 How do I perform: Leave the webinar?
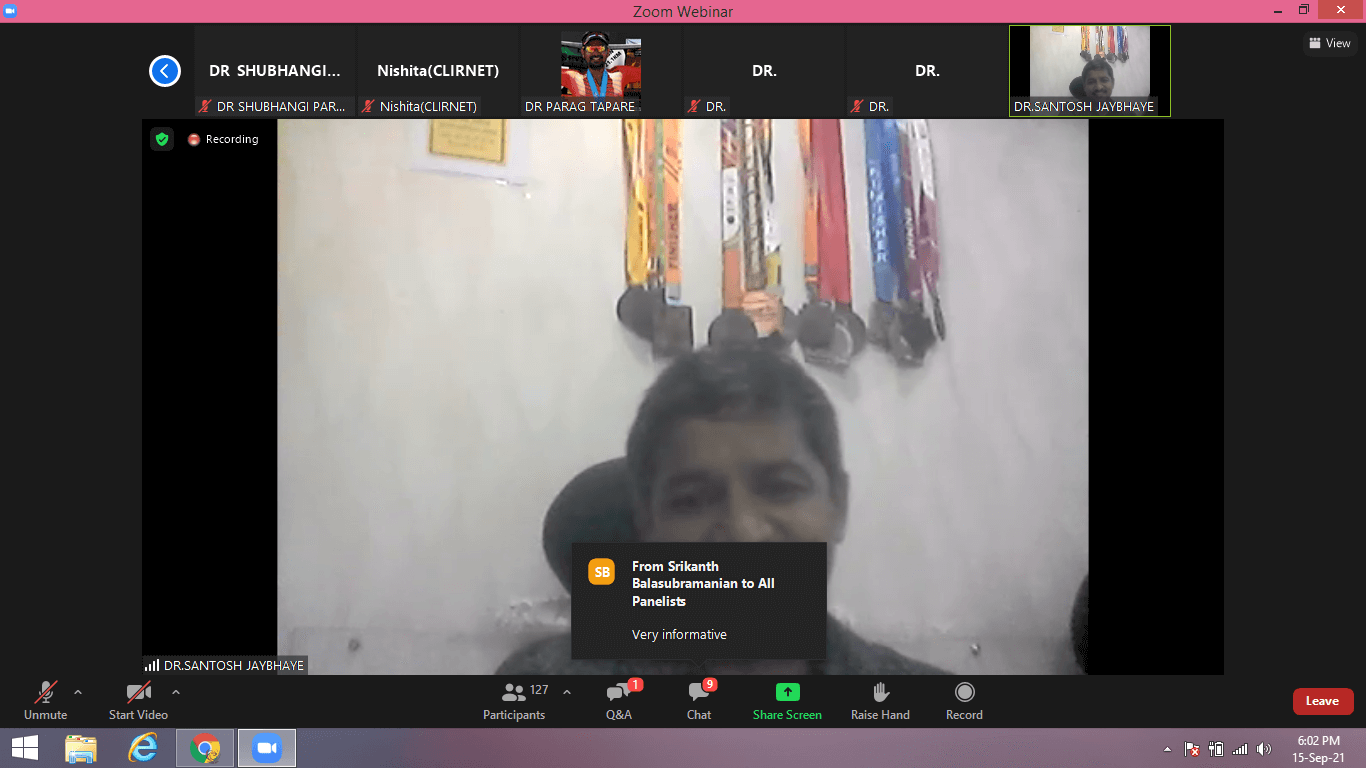click(x=1322, y=701)
